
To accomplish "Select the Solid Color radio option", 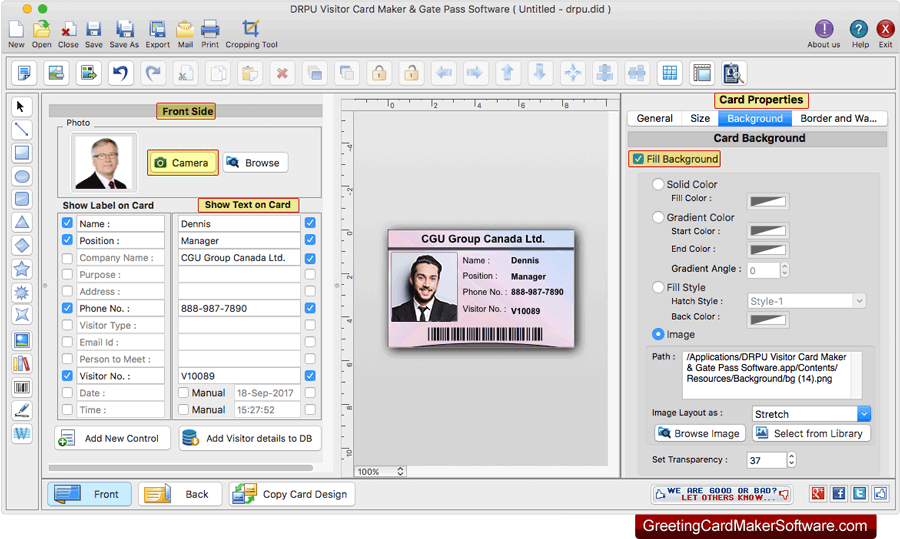I will pyautogui.click(x=658, y=184).
